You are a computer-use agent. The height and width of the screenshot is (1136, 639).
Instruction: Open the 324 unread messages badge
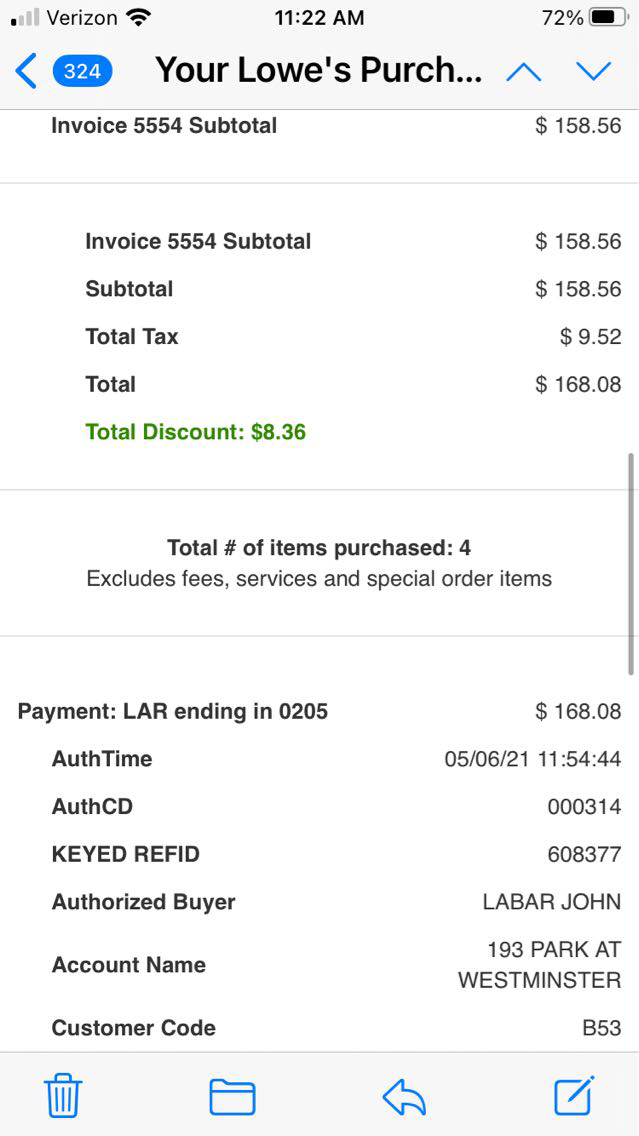[x=82, y=71]
